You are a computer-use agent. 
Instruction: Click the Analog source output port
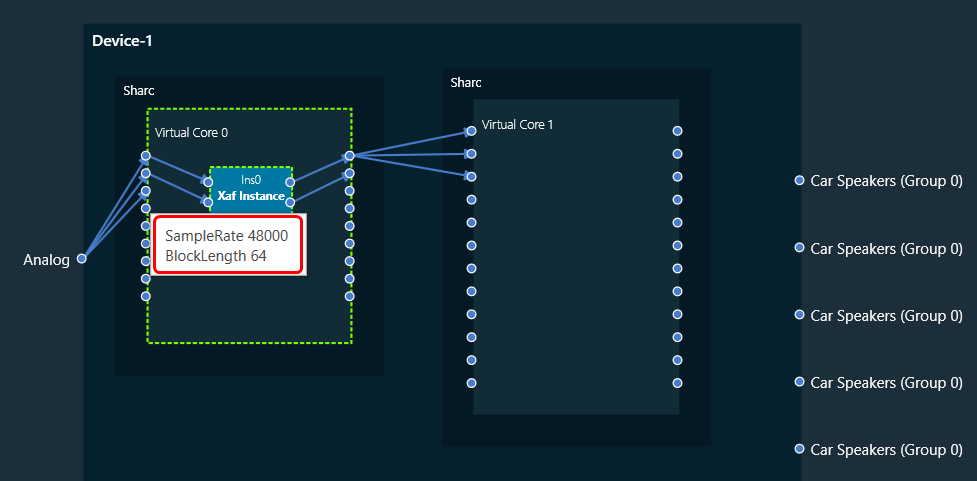tap(82, 259)
